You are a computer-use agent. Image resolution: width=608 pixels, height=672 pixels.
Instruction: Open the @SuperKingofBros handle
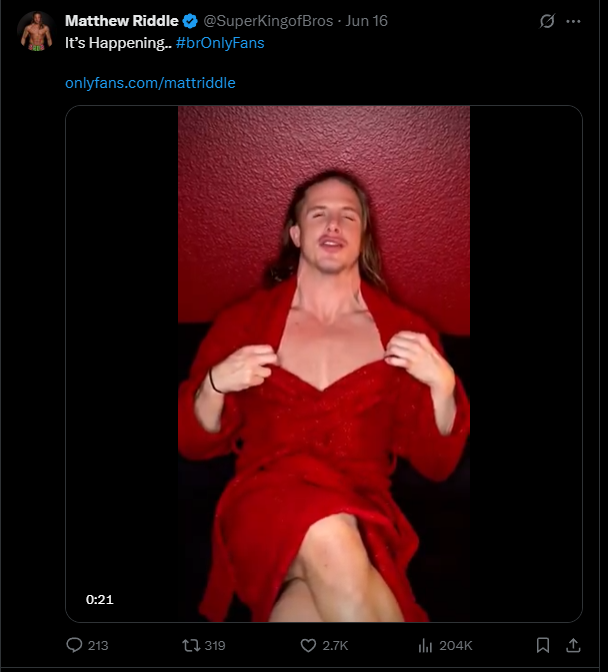click(268, 21)
